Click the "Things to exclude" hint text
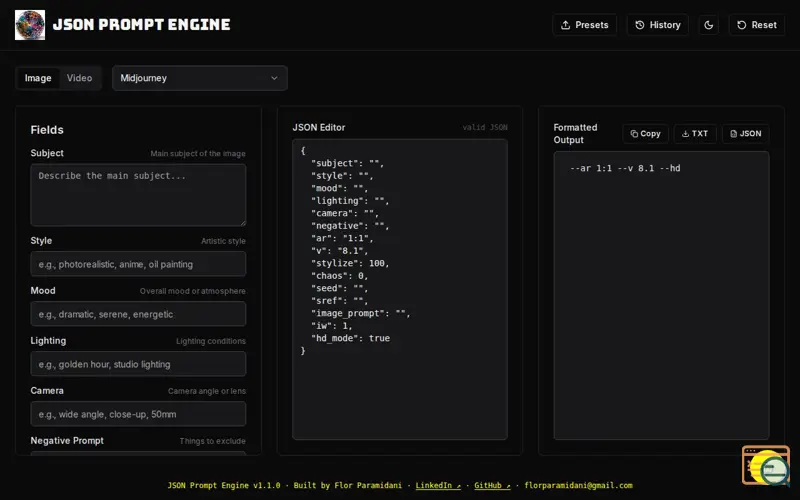This screenshot has height=500, width=800. coord(212,441)
